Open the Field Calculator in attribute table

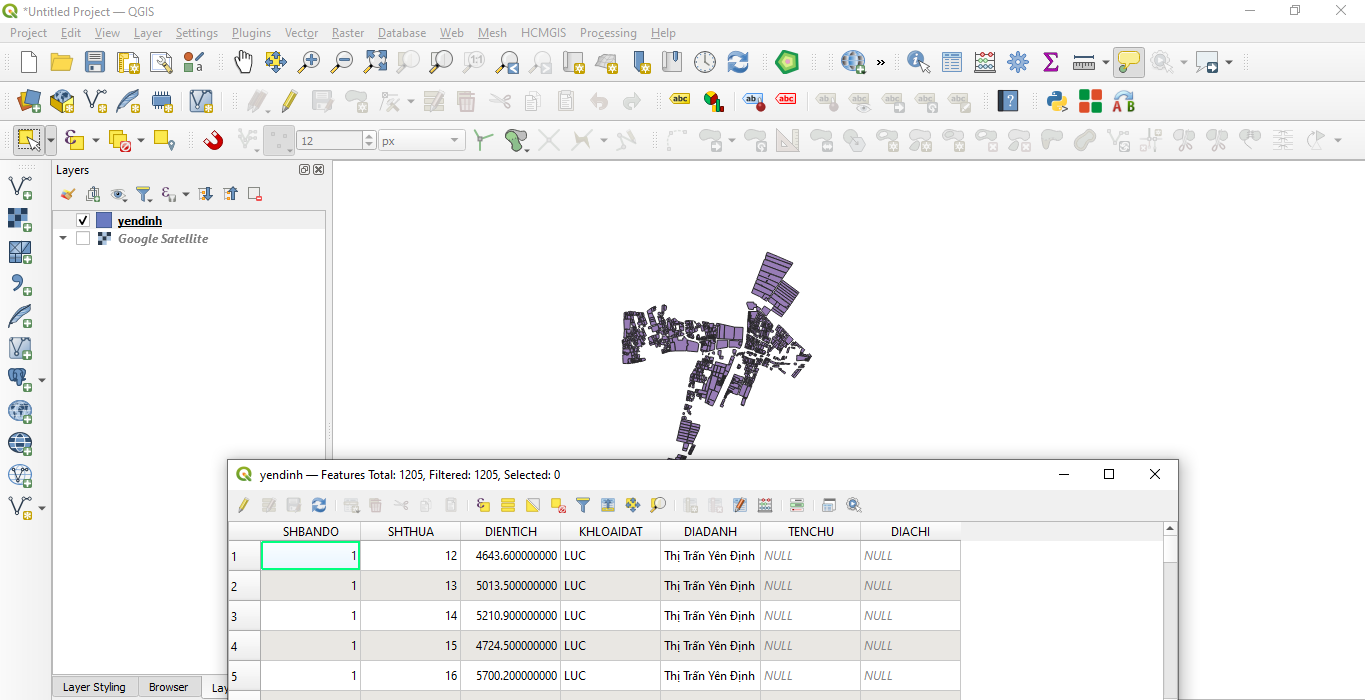tap(765, 505)
